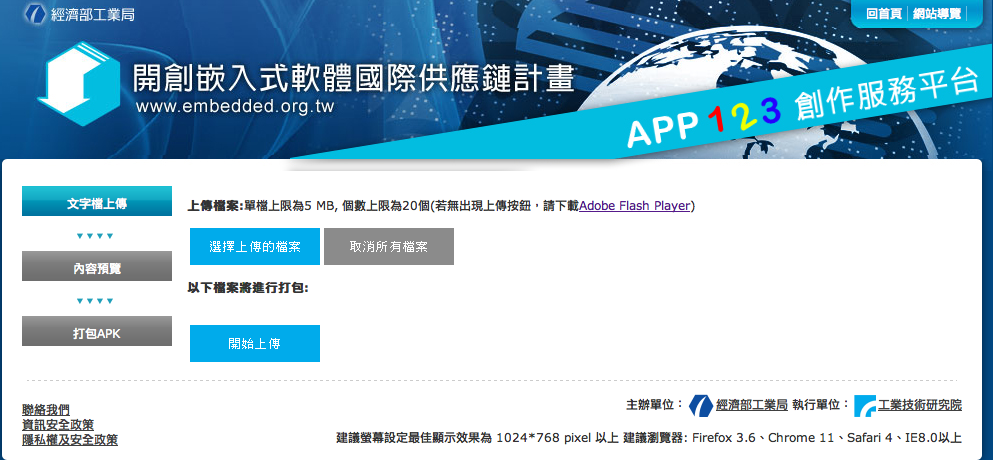Click 開始上傳 button
The width and height of the screenshot is (993, 460).
255,343
